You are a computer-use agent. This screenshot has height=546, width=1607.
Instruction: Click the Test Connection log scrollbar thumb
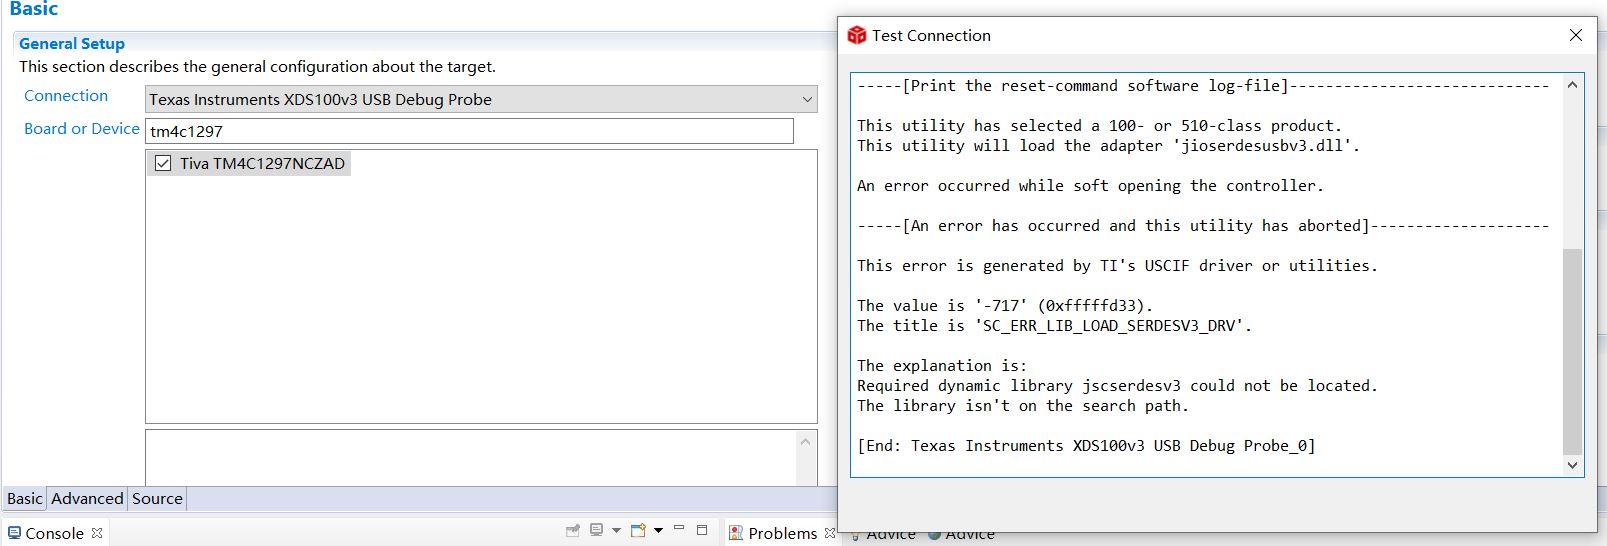[x=1572, y=351]
